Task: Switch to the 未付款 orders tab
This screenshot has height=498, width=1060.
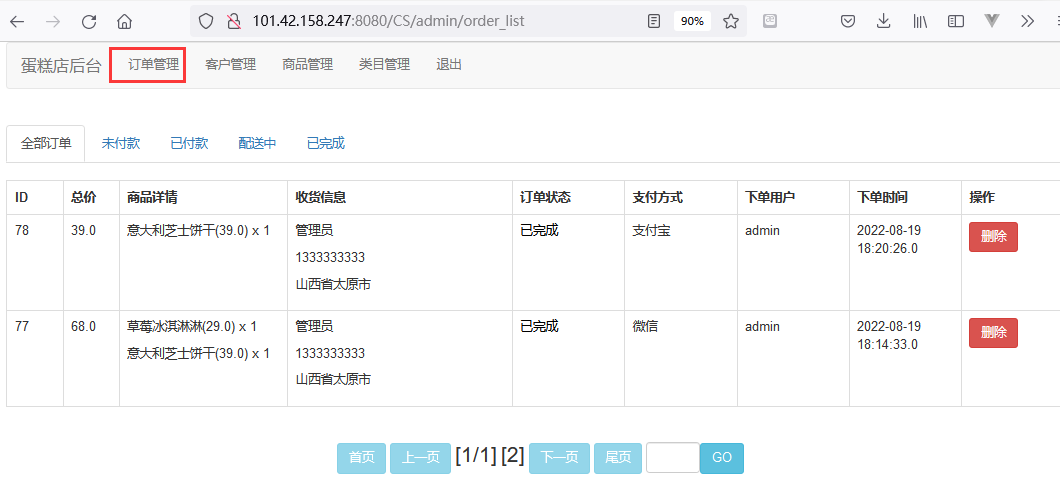Action: (121, 143)
